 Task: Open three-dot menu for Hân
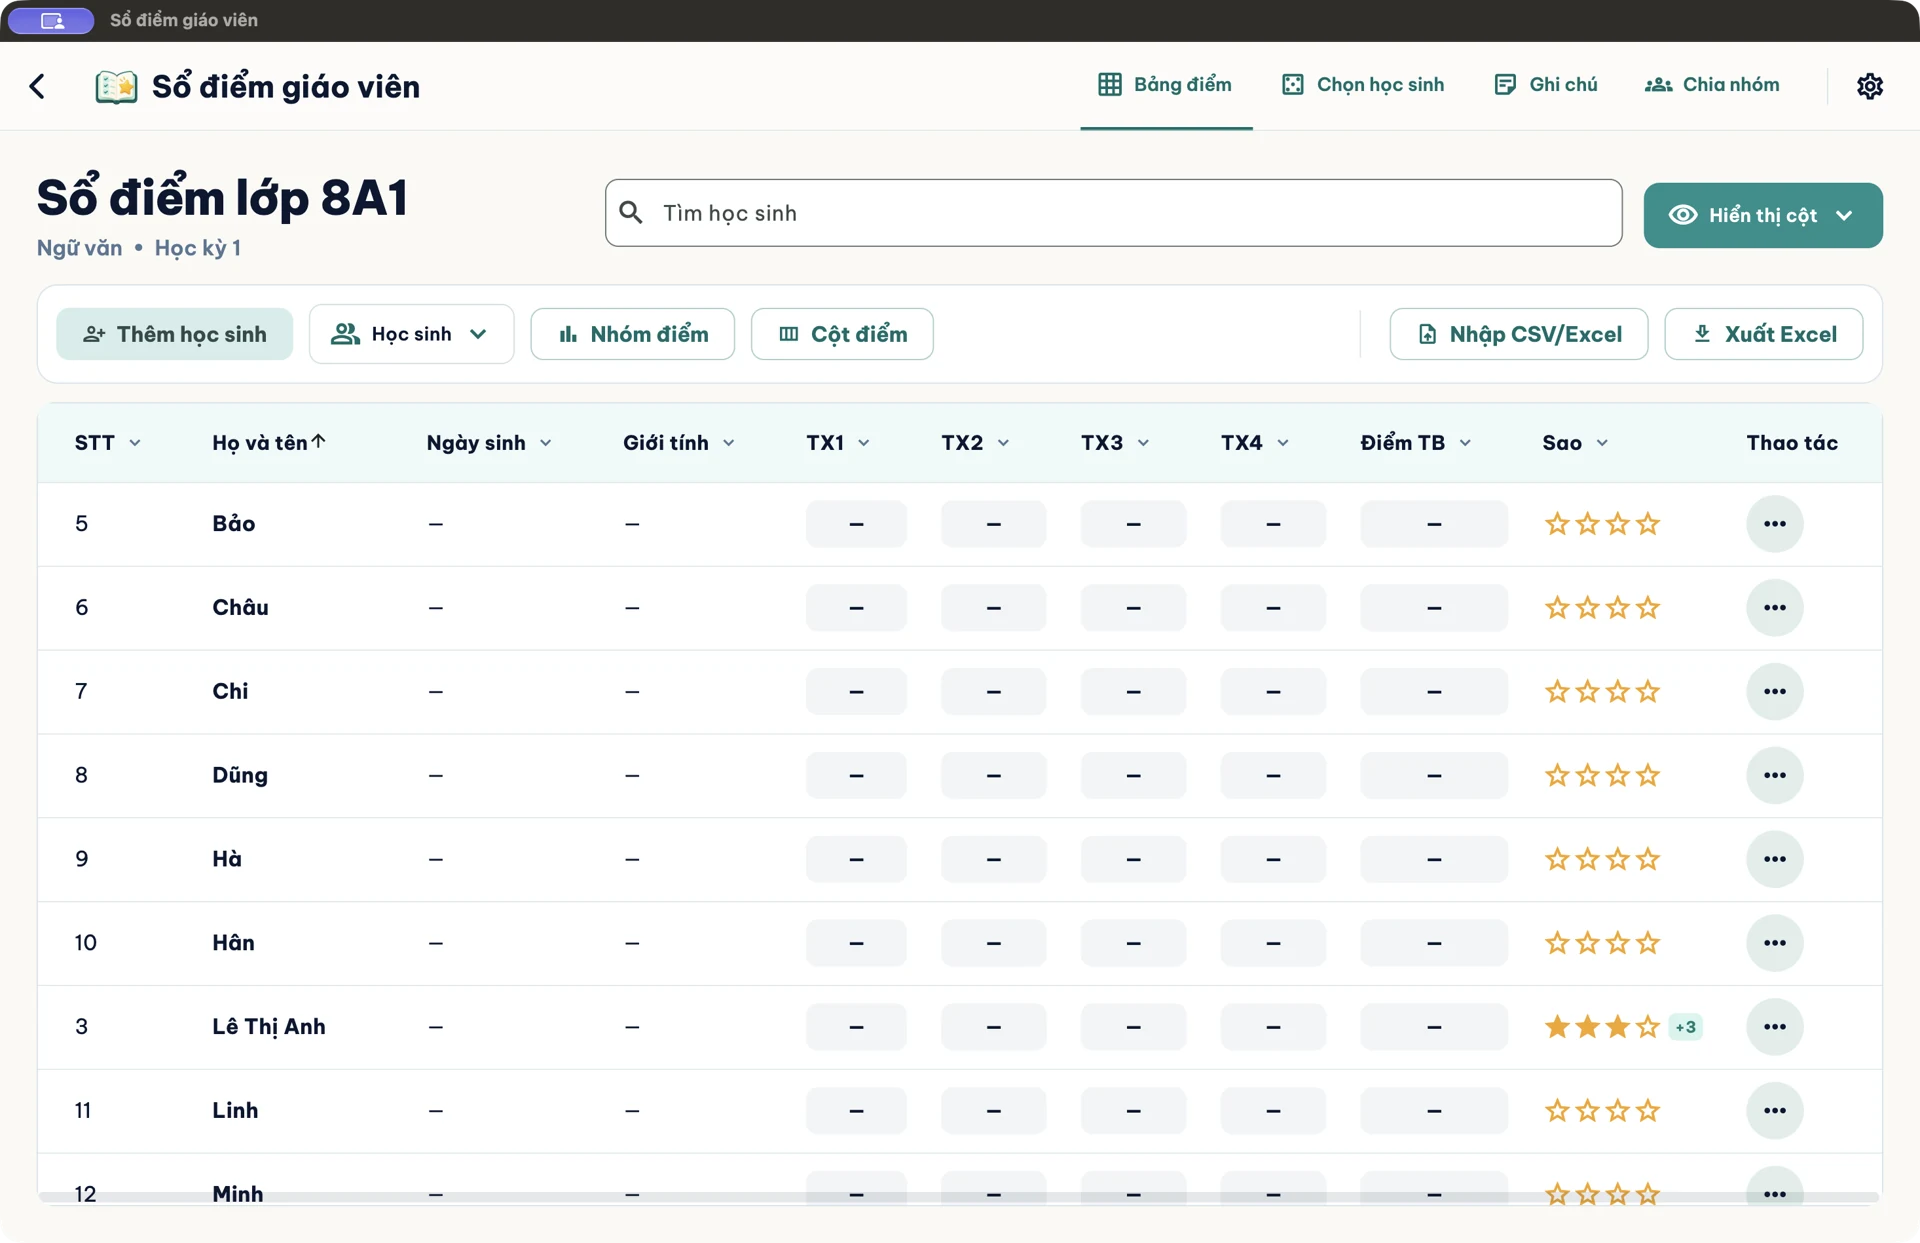point(1775,943)
